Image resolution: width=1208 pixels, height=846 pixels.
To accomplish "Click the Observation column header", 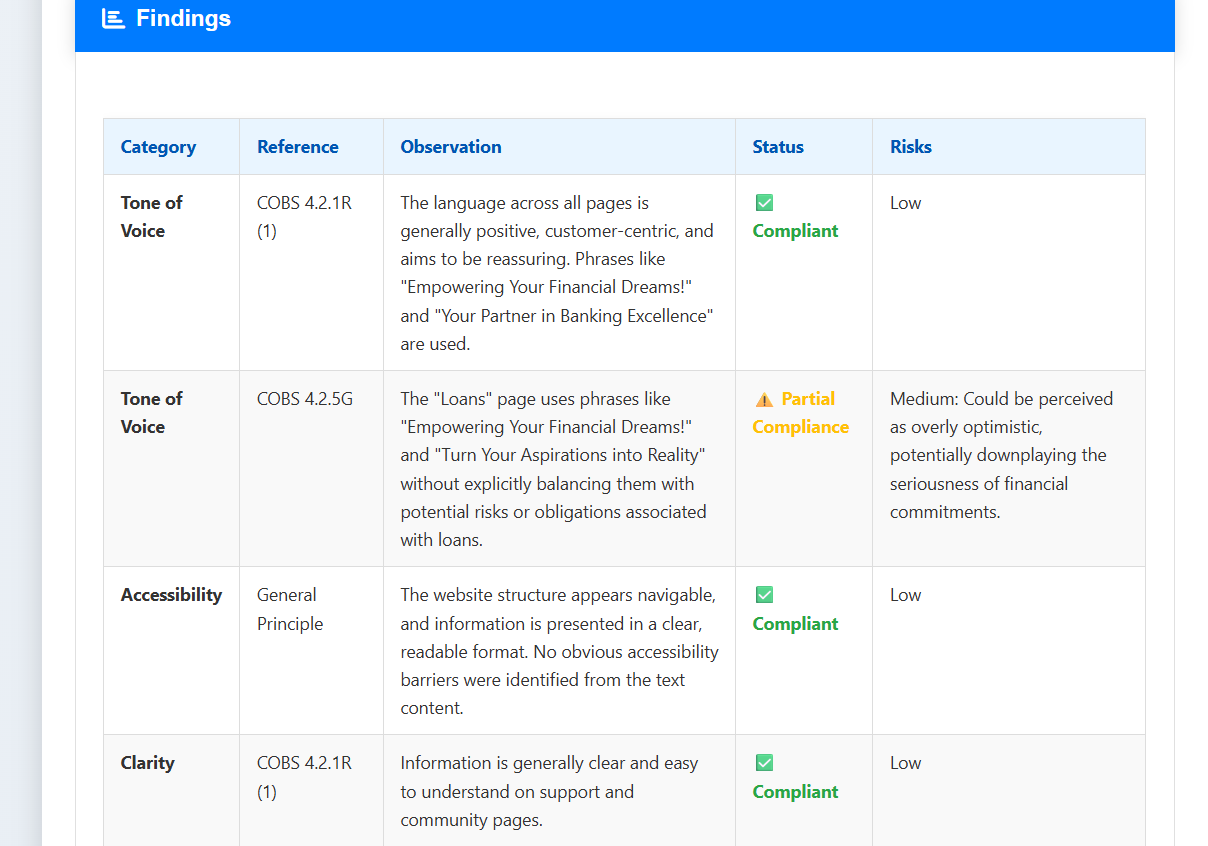I will pos(451,147).
